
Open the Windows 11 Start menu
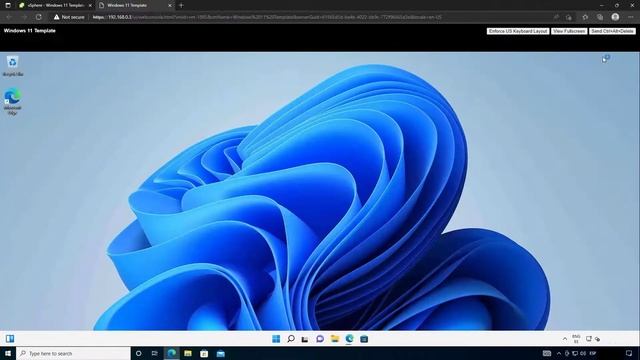pos(276,339)
